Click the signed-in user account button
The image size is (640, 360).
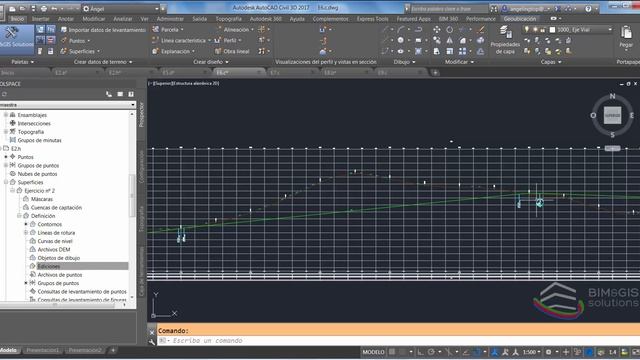pyautogui.click(x=527, y=9)
